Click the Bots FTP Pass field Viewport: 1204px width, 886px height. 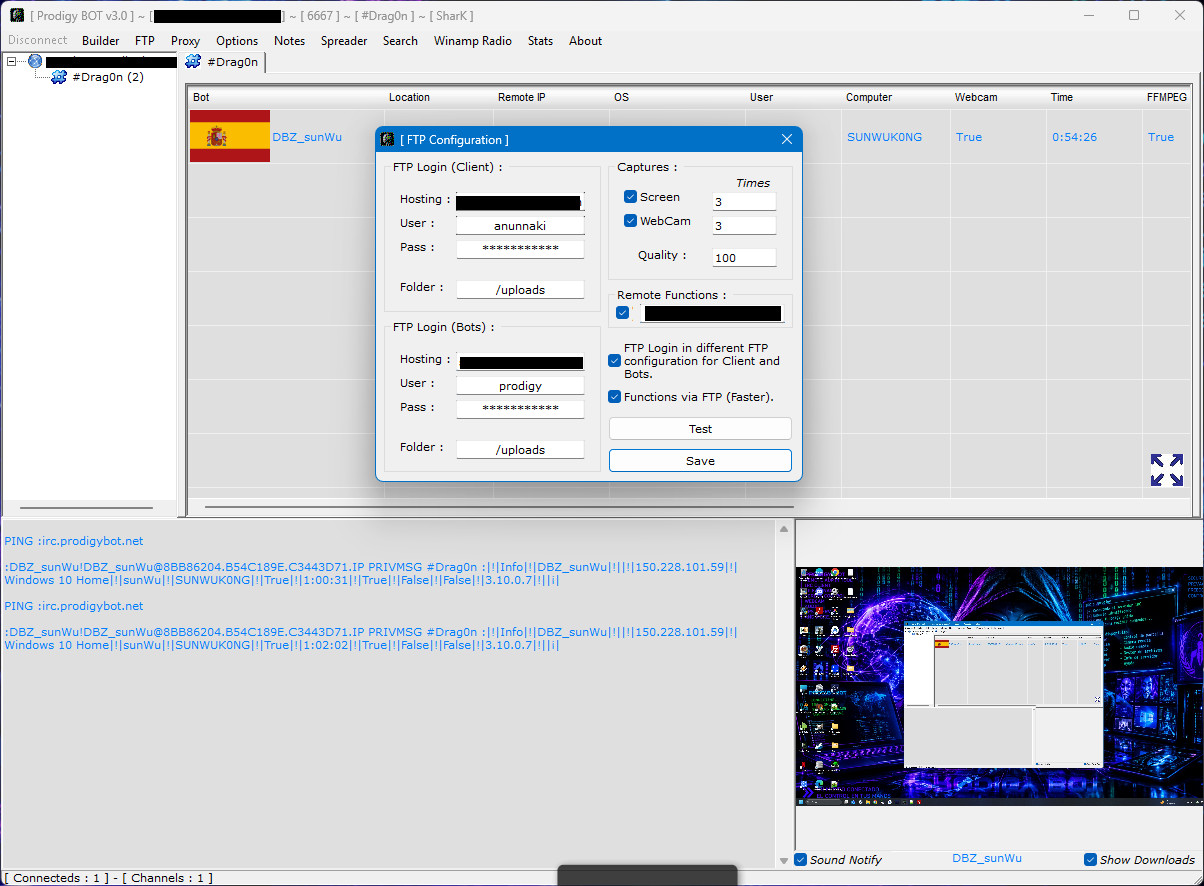coord(520,409)
